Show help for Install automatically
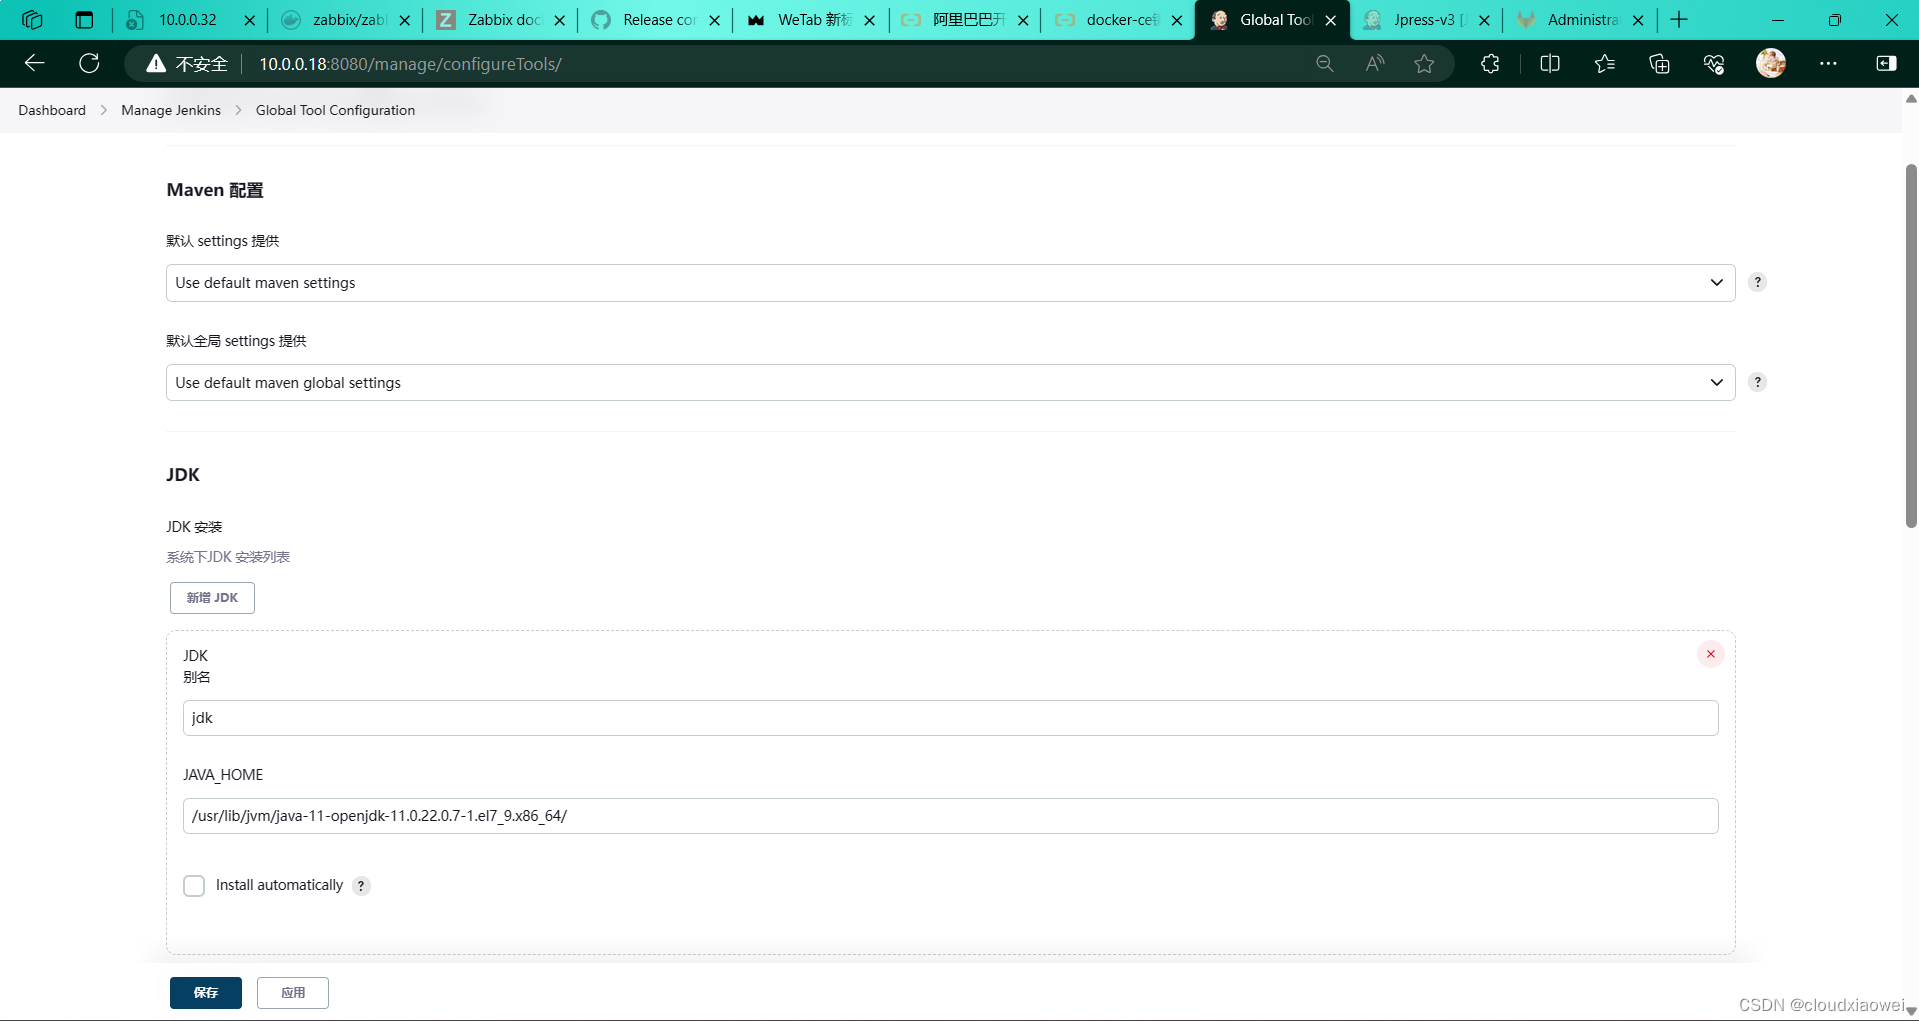The image size is (1919, 1021). [x=361, y=886]
